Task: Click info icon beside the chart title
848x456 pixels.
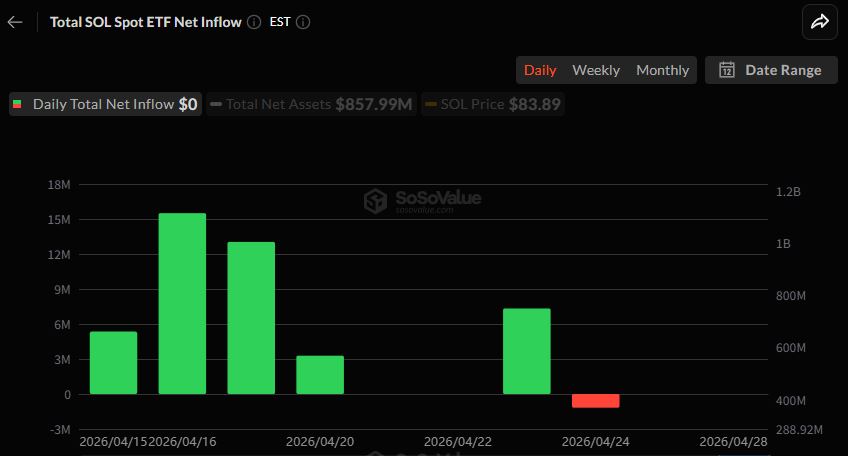Action: pos(254,22)
